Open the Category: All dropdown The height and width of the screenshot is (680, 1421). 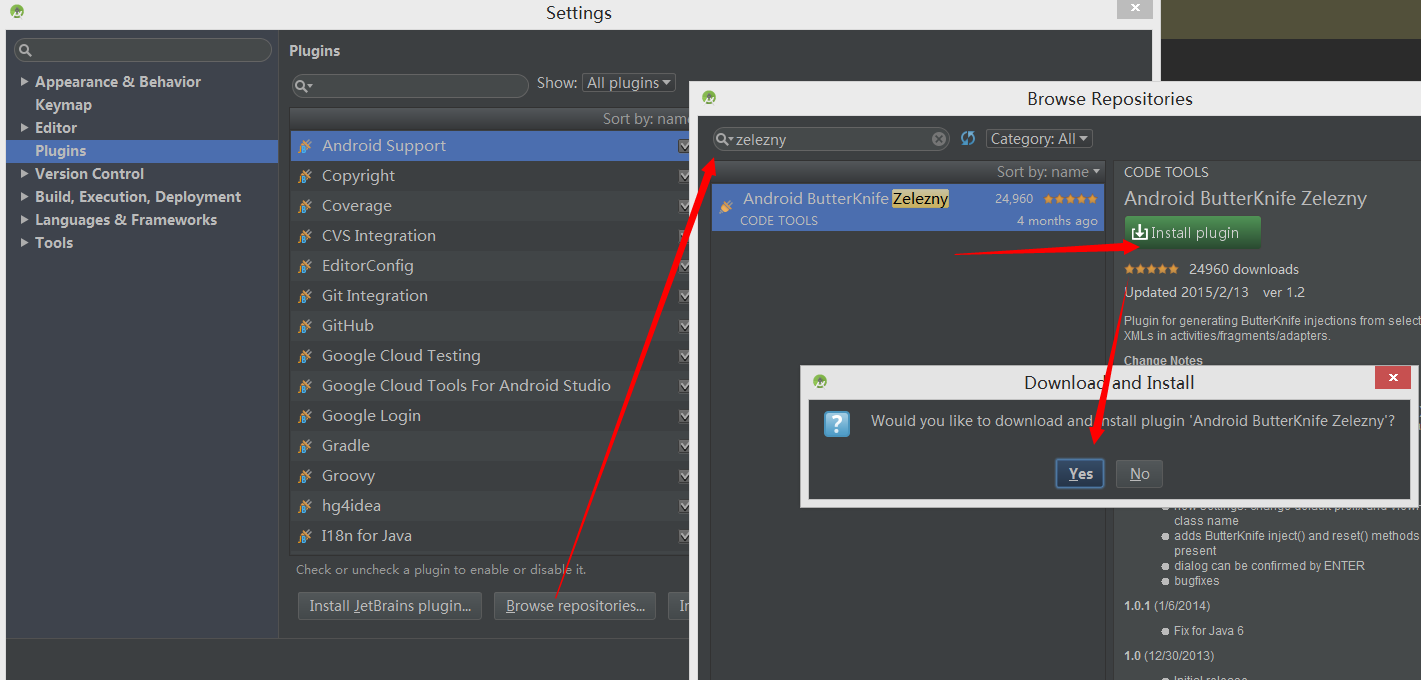pos(1039,139)
